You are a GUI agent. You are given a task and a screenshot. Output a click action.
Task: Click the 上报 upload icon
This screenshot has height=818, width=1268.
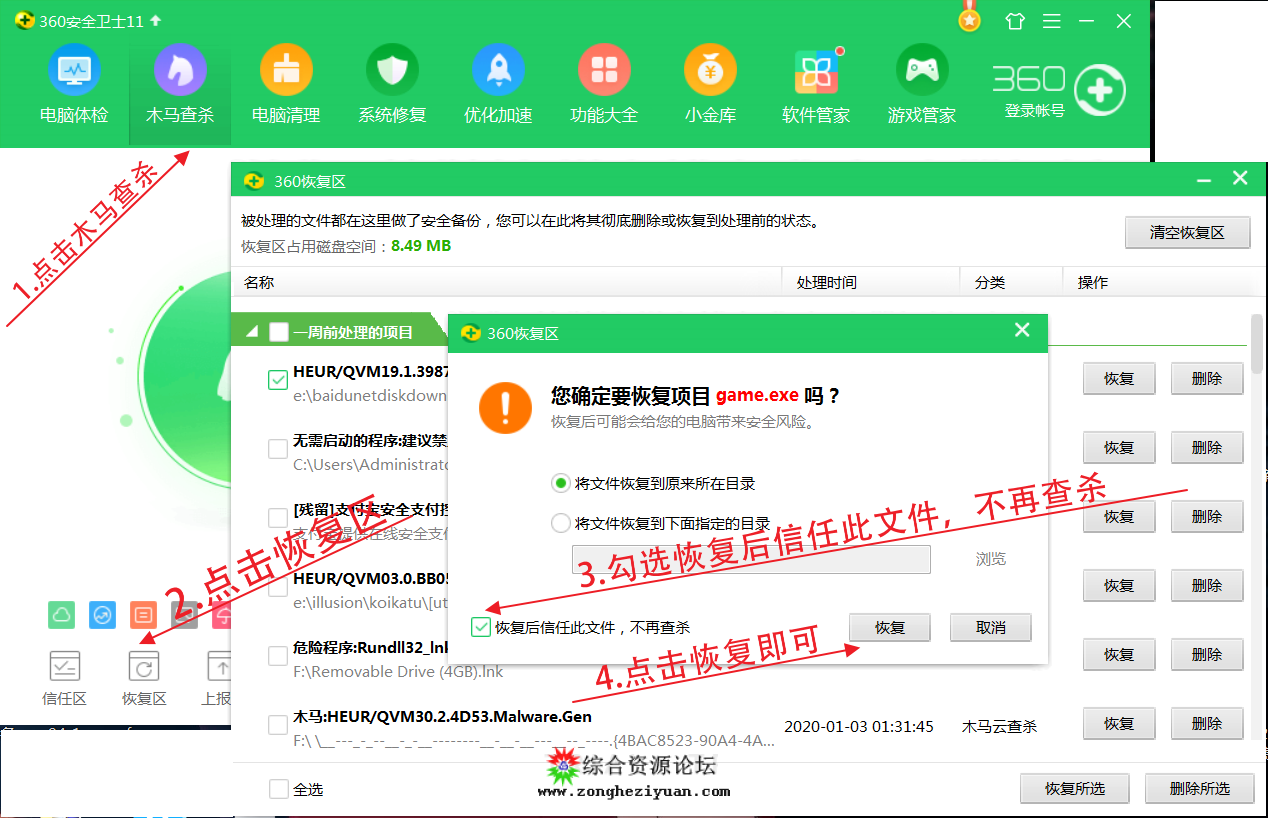pyautogui.click(x=220, y=666)
